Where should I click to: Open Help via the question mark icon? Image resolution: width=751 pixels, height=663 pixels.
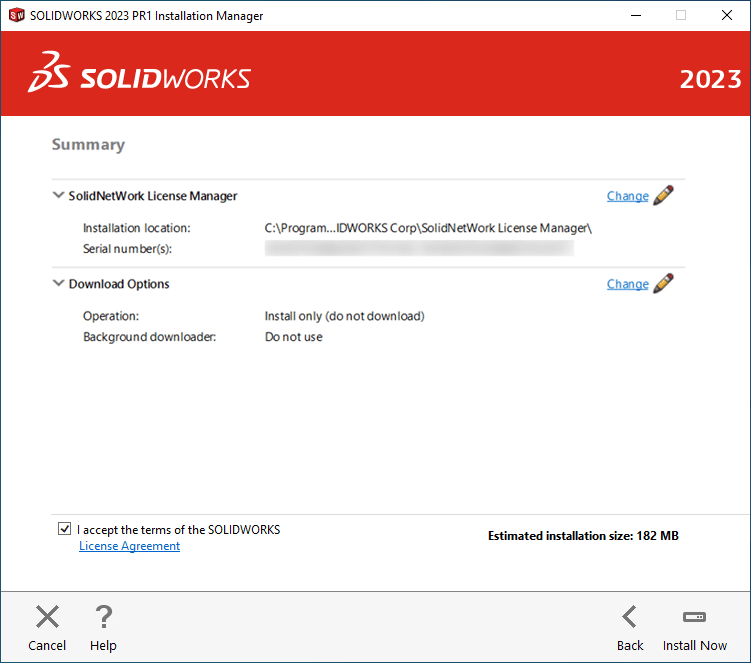coord(103,617)
